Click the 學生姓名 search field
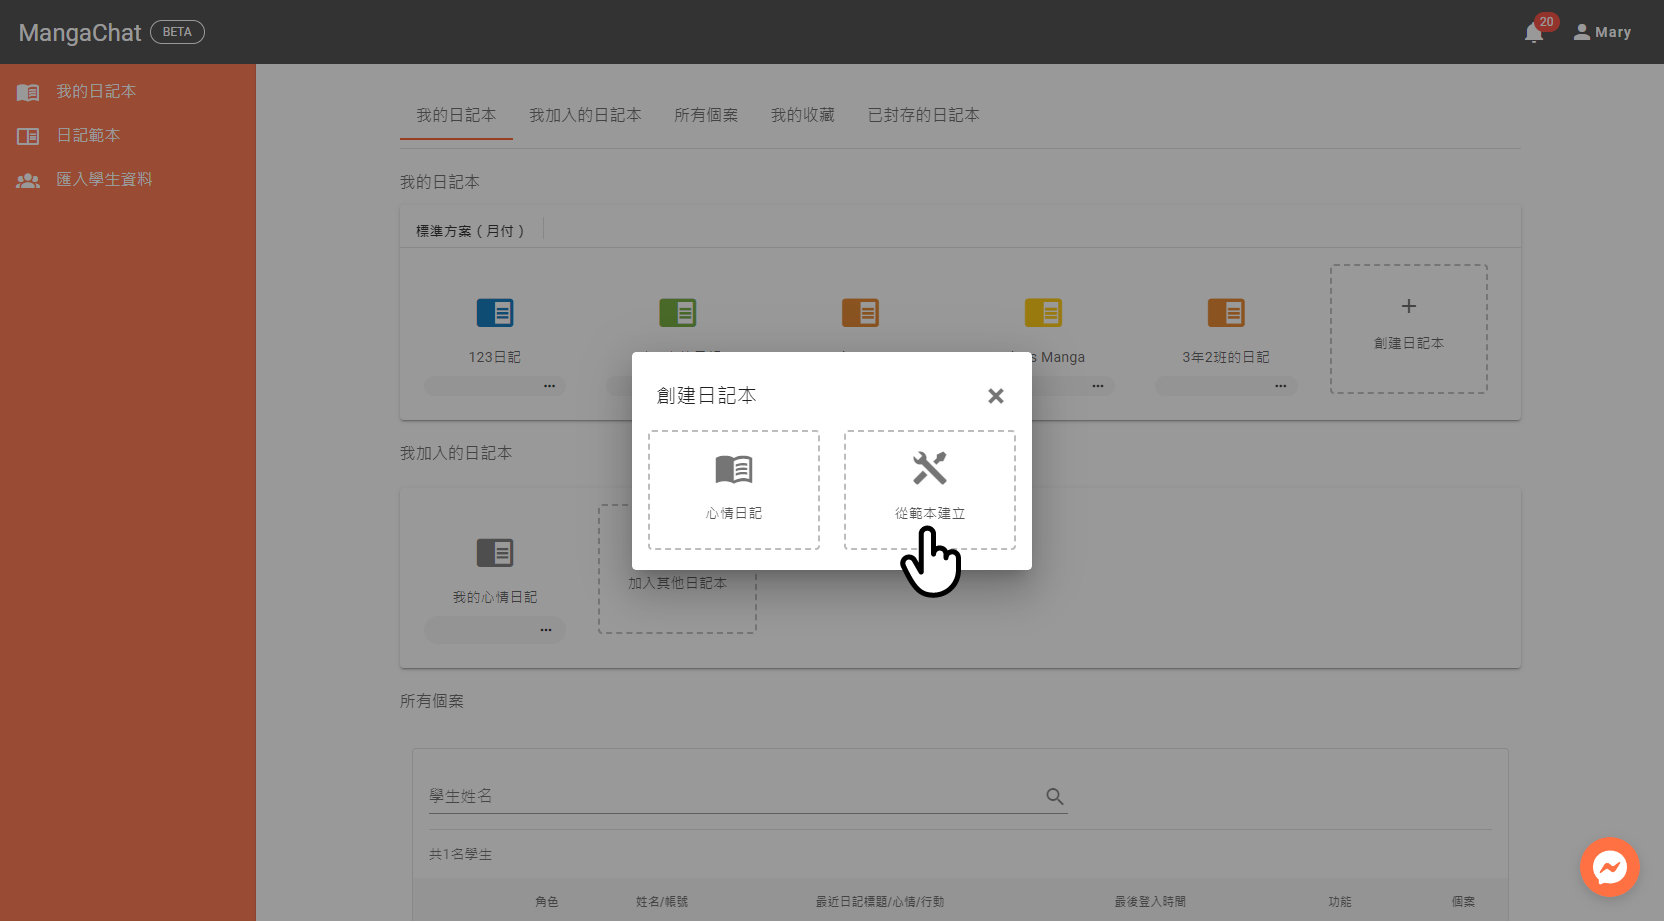The image size is (1664, 922). [x=735, y=796]
